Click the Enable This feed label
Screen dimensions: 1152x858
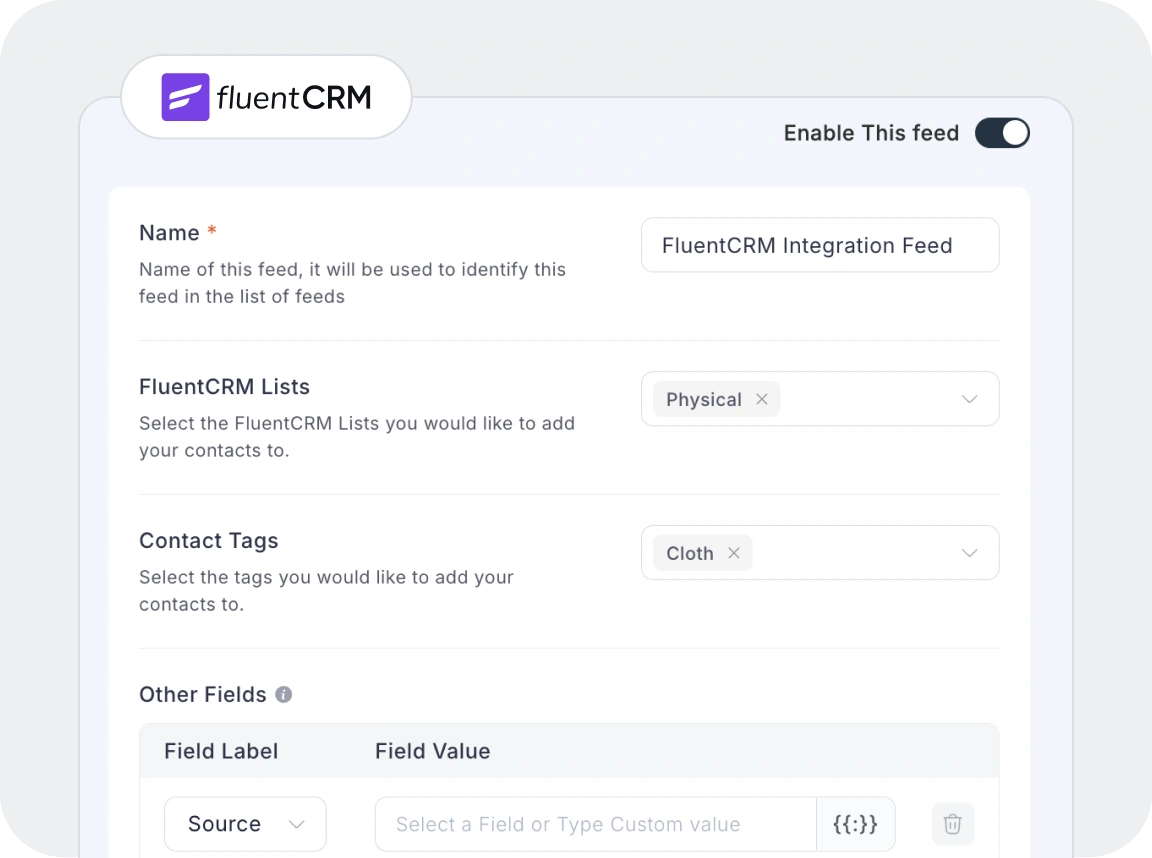coord(871,133)
